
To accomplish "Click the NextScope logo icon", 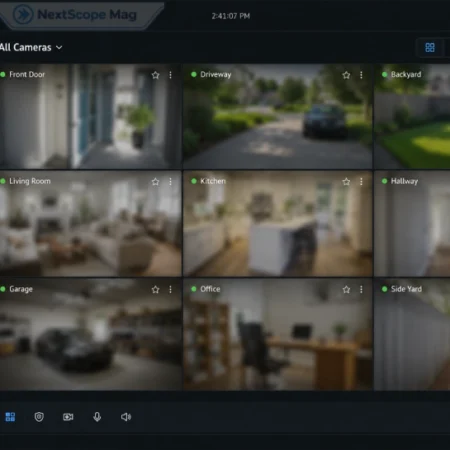I will click(x=23, y=14).
